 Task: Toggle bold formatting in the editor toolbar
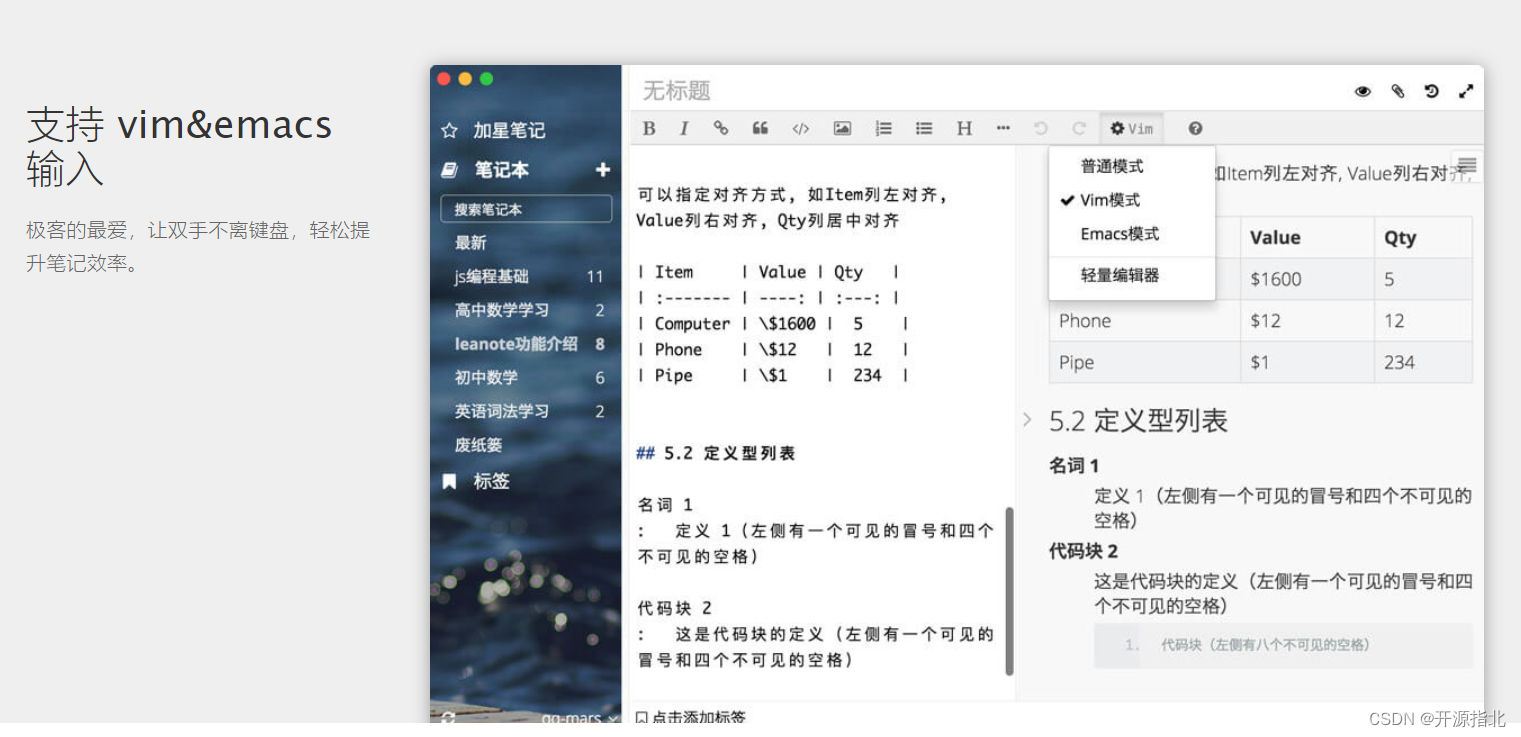click(x=648, y=128)
